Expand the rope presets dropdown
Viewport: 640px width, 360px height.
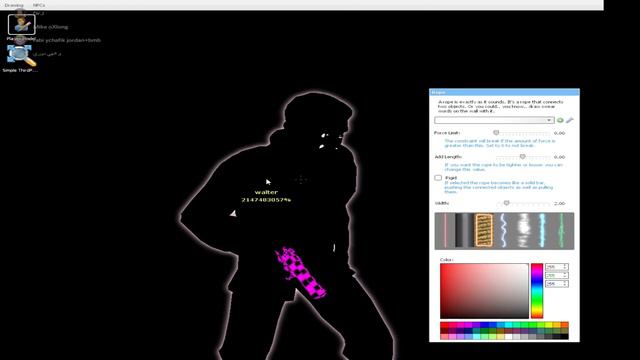point(494,120)
